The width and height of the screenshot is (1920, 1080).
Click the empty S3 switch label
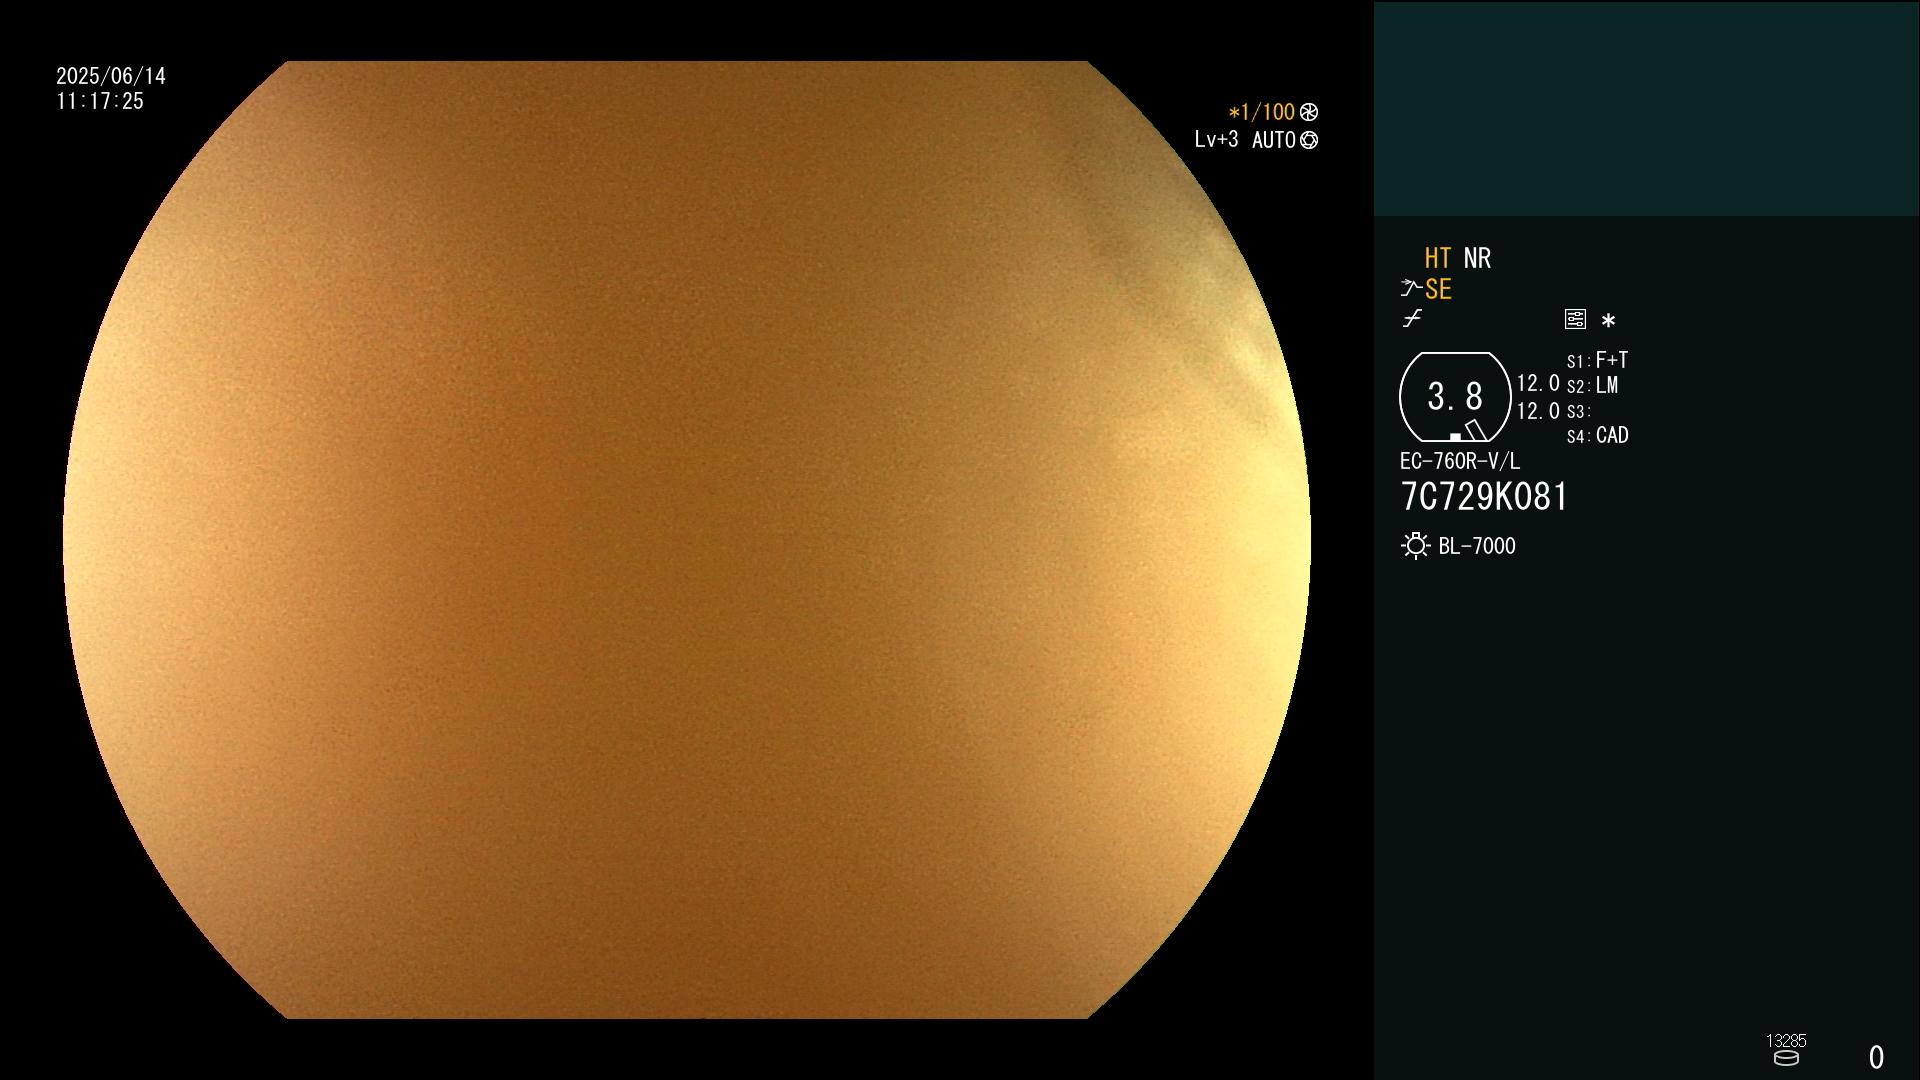tap(1578, 411)
